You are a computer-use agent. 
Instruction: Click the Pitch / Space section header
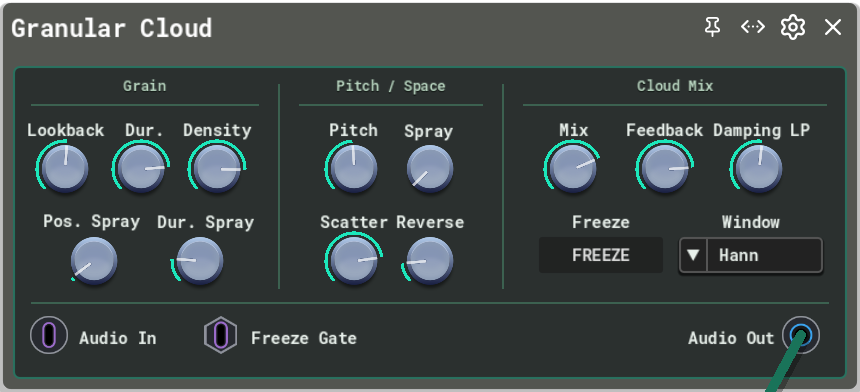tap(391, 86)
